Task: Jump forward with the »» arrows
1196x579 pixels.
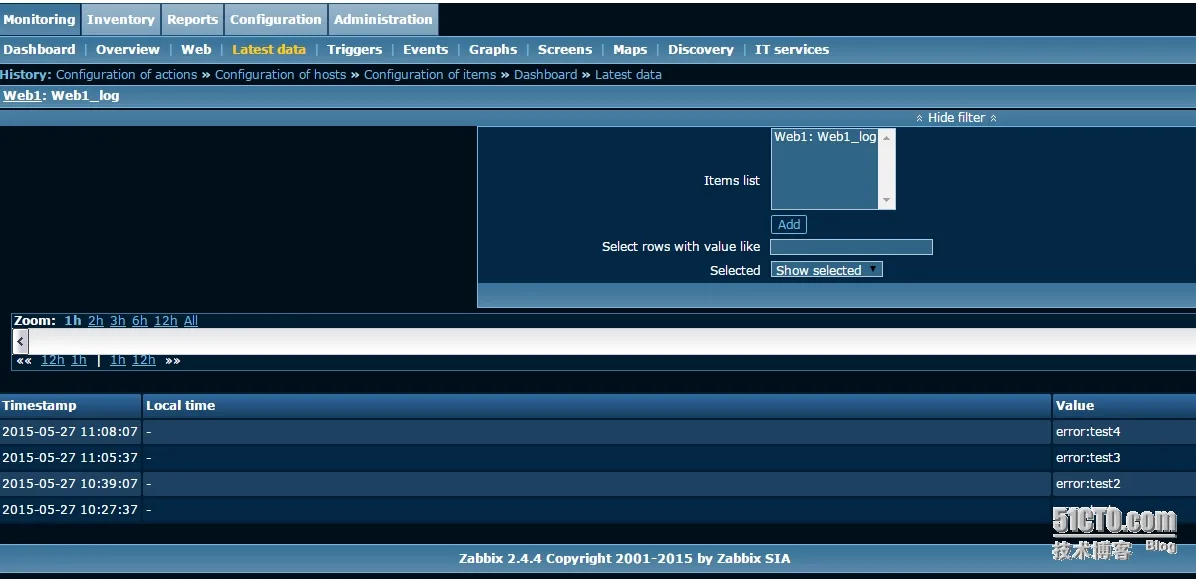Action: click(x=172, y=360)
